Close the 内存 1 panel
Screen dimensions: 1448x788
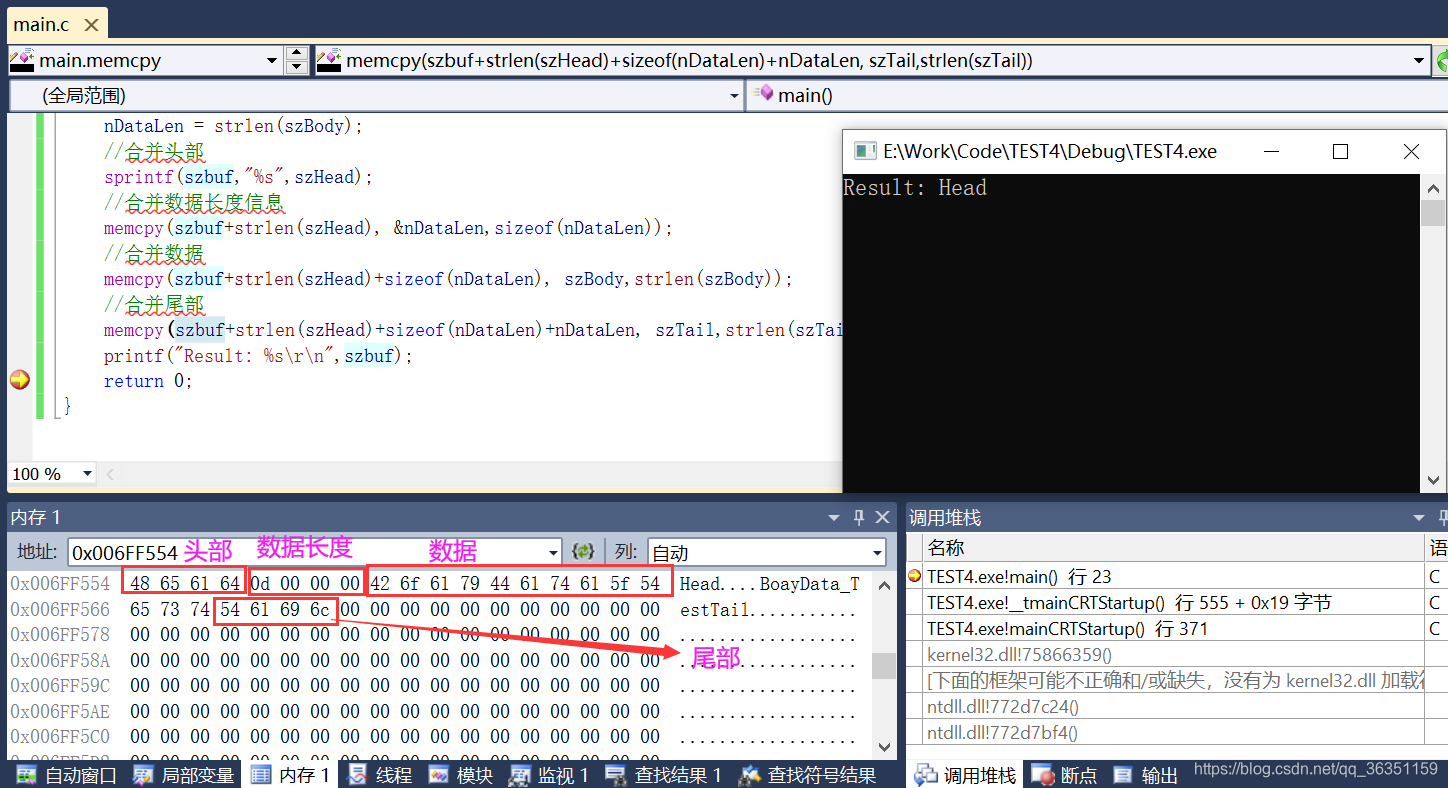point(882,517)
